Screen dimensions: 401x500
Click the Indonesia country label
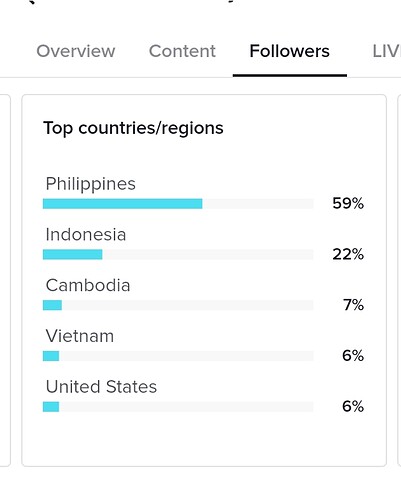[x=86, y=234]
